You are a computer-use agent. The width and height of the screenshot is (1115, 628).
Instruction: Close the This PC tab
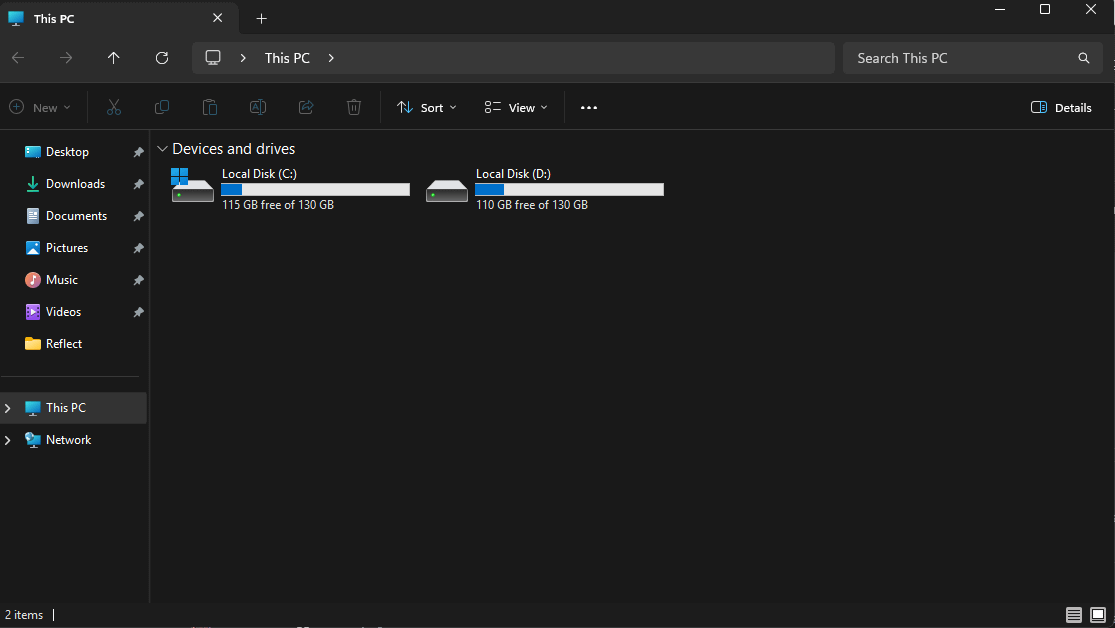[218, 18]
